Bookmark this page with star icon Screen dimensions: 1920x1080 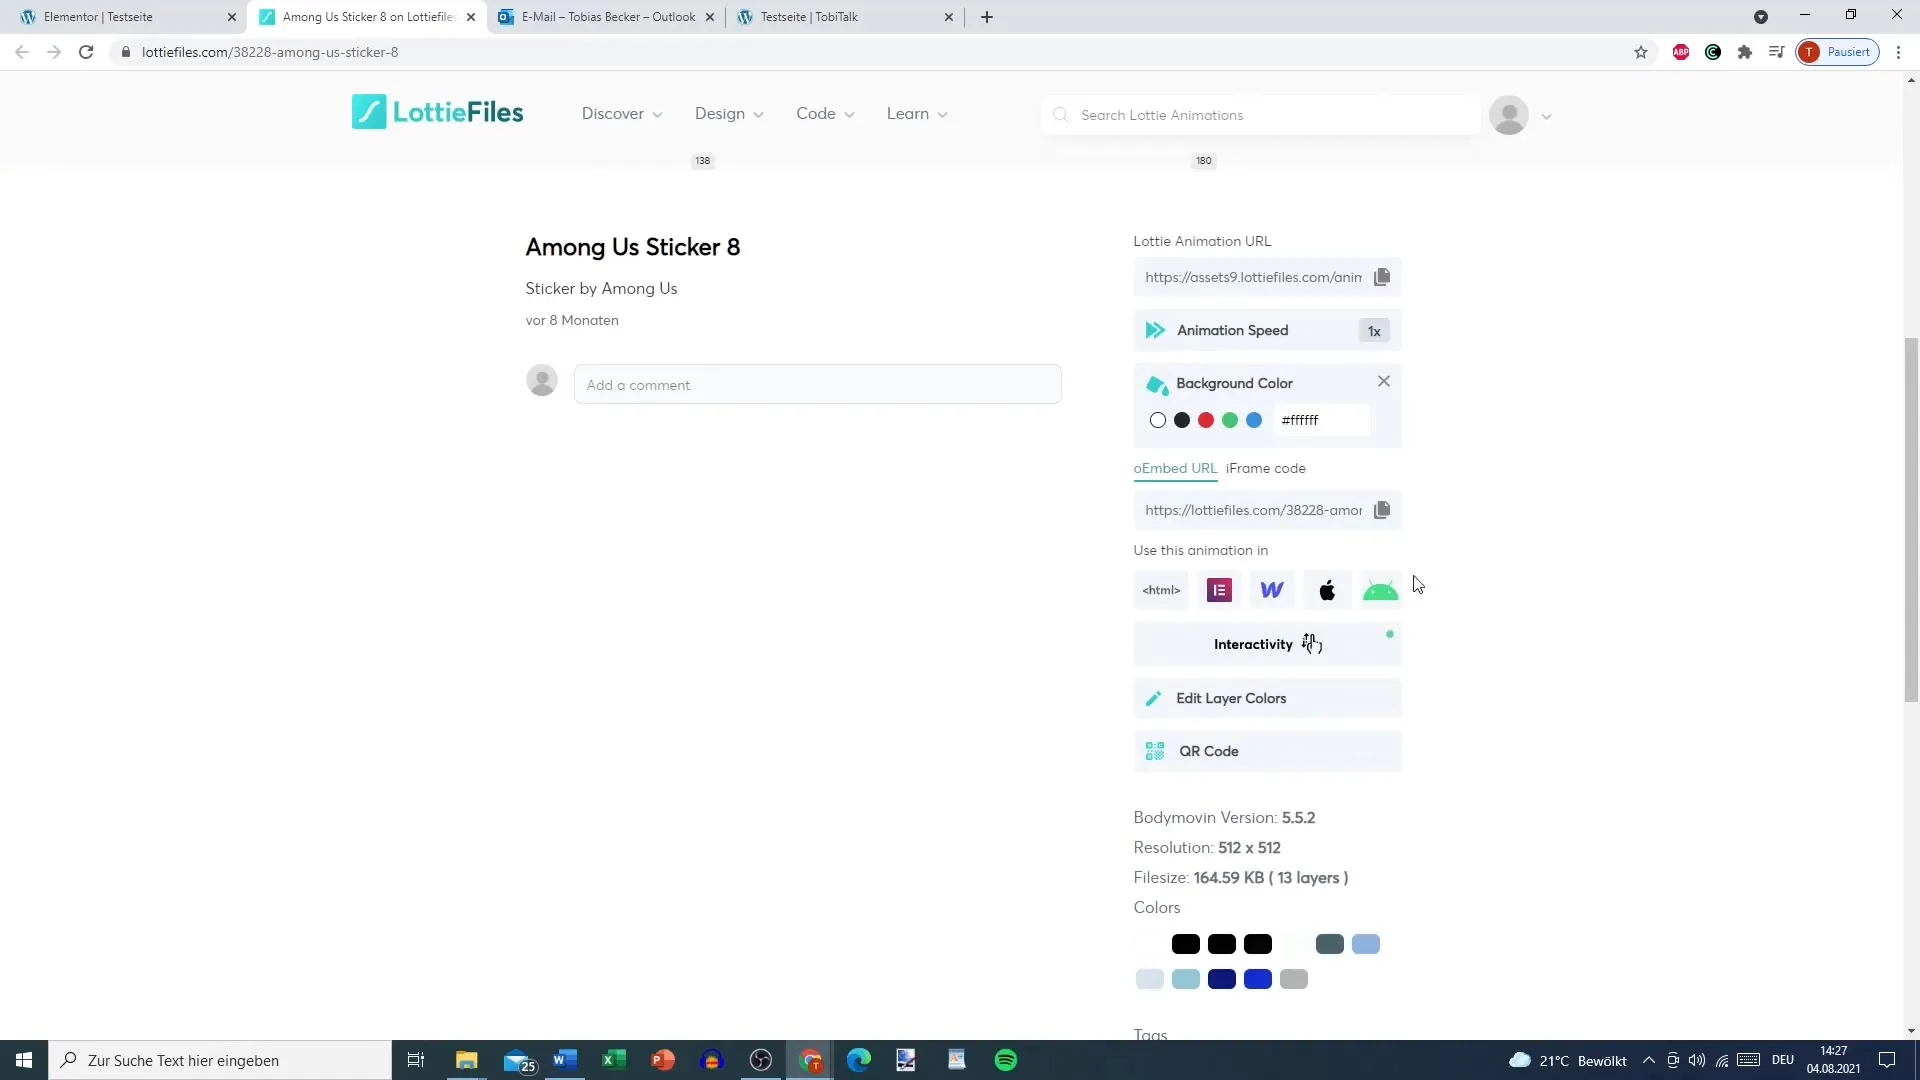tap(1641, 52)
